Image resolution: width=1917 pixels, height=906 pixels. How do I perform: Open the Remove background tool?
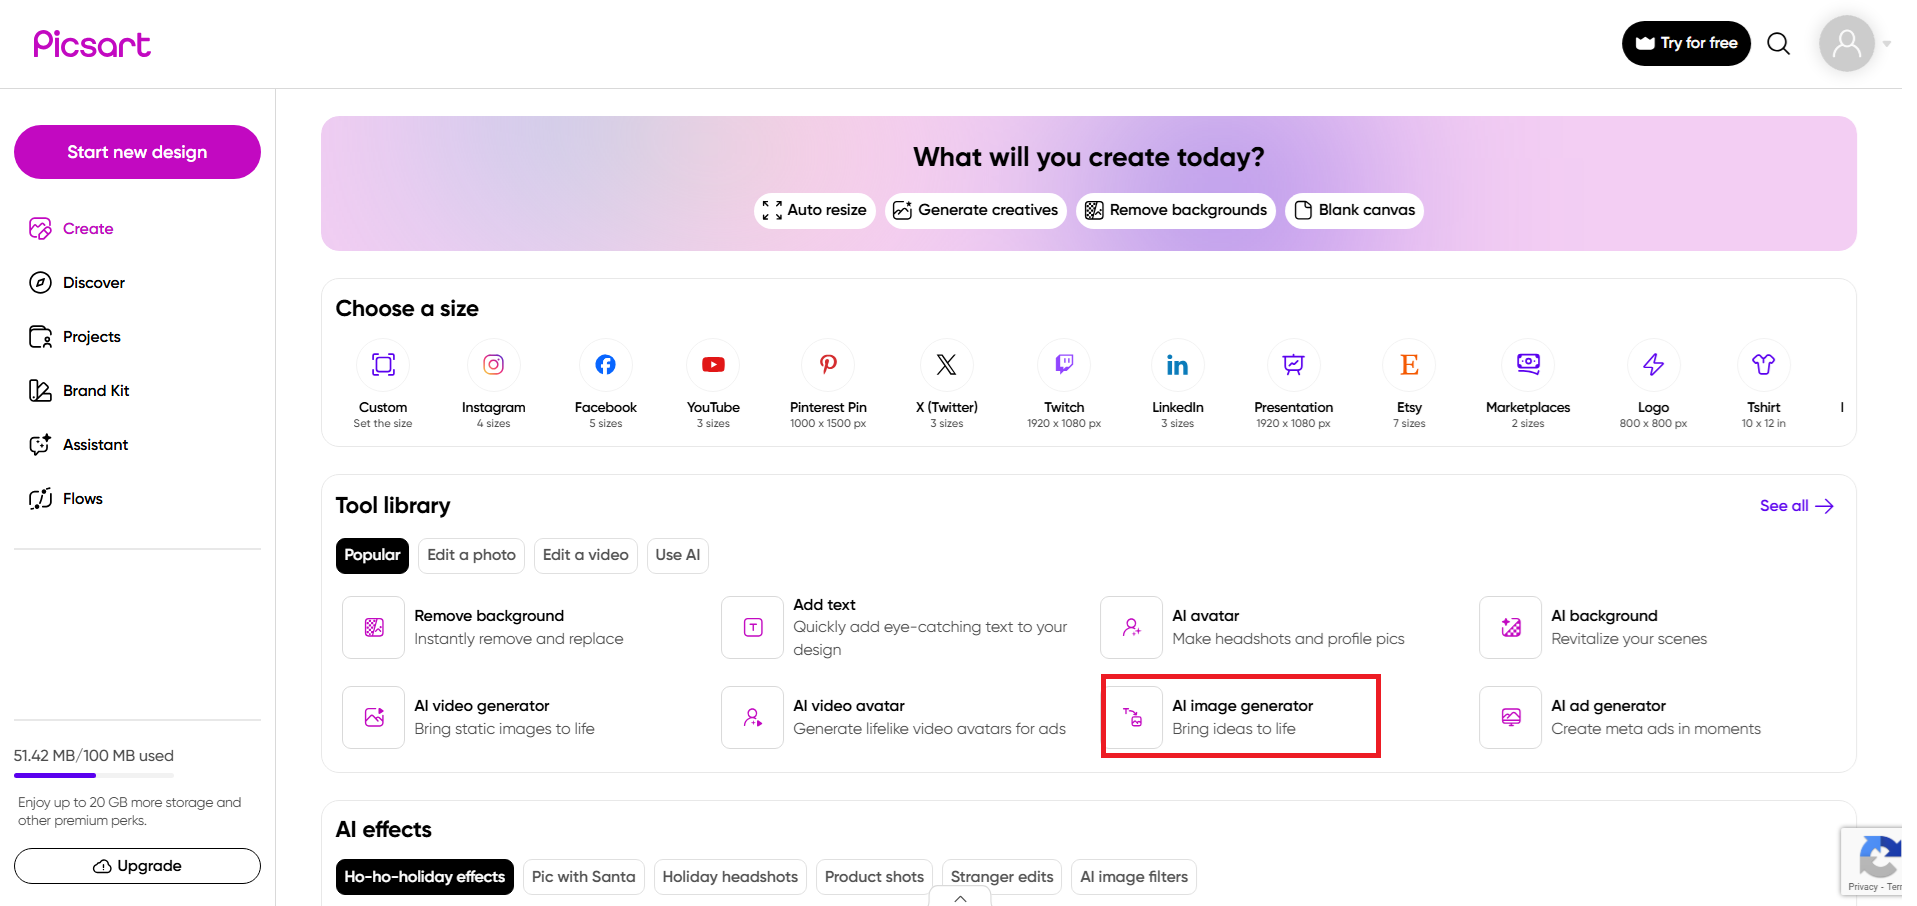pyautogui.click(x=489, y=626)
